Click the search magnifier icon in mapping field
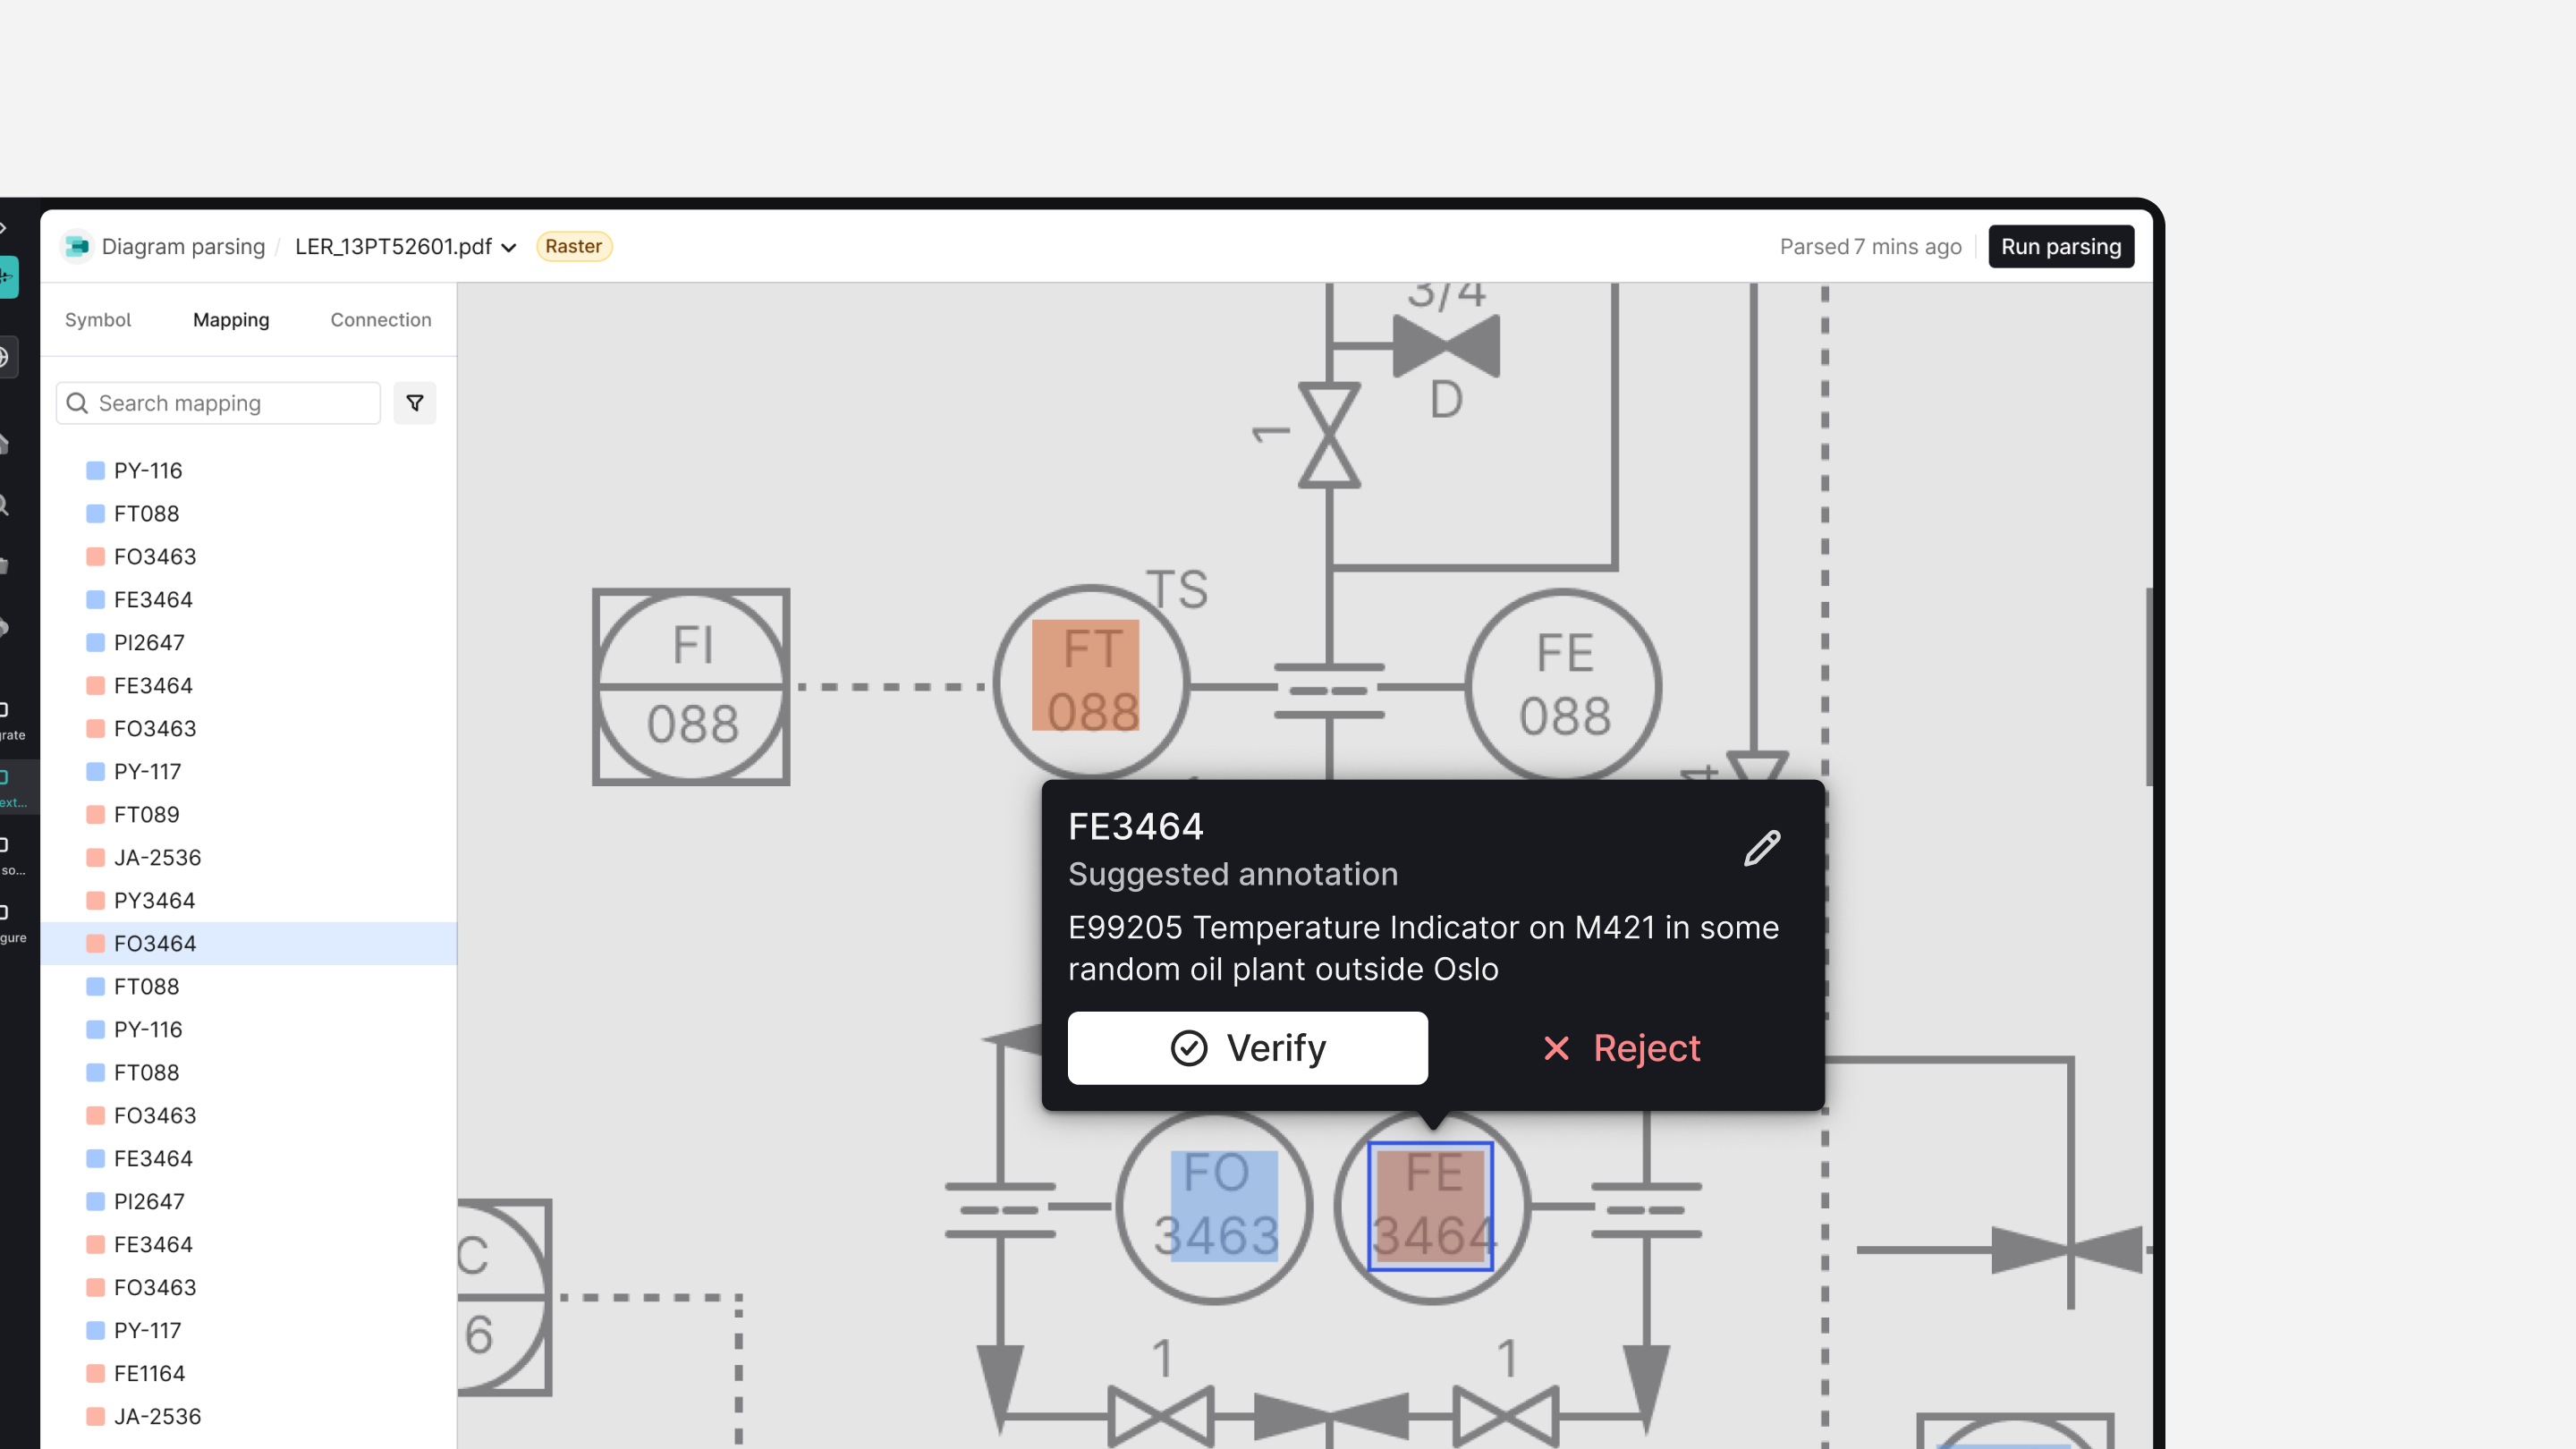The image size is (2576, 1449). click(x=78, y=403)
